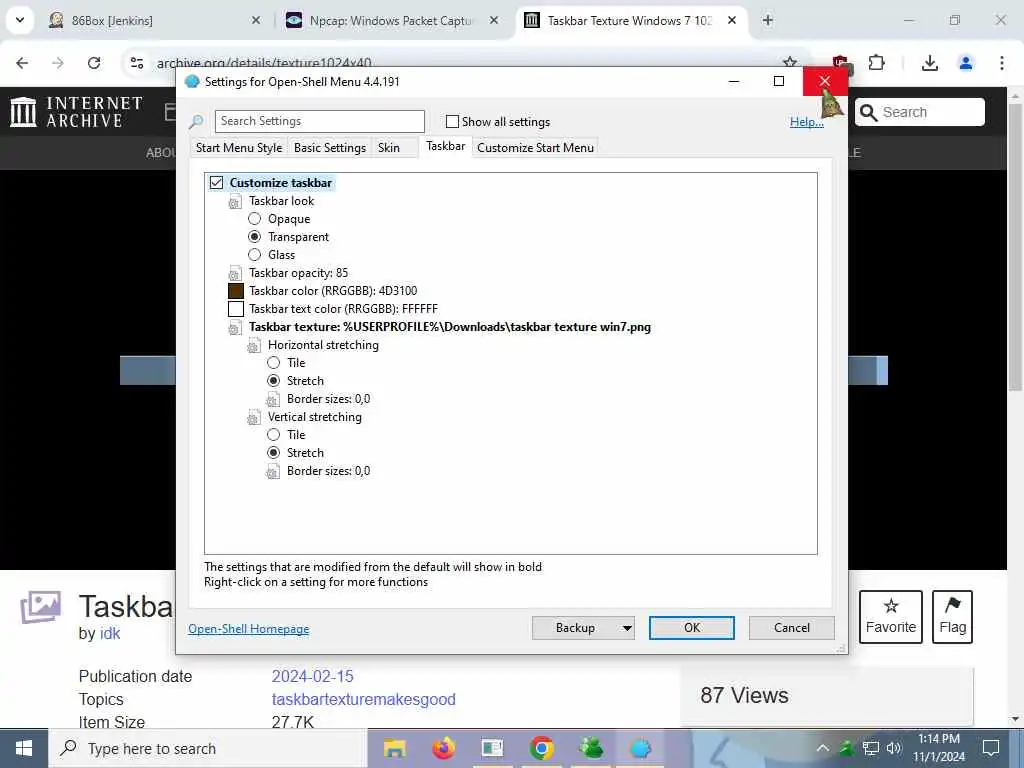Launch Firefox from the taskbar
This screenshot has width=1024, height=768.
coord(443,748)
